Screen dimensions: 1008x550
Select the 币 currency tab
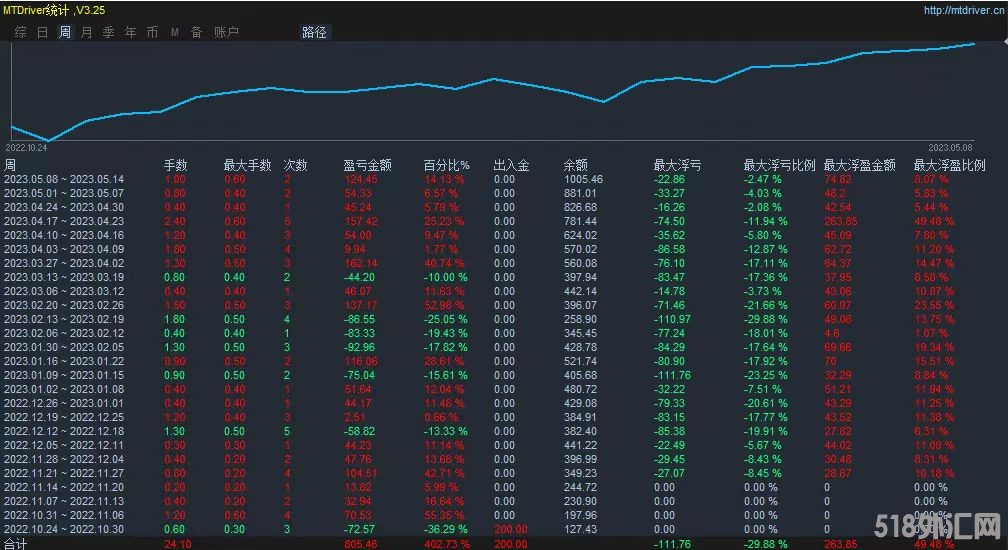point(153,32)
